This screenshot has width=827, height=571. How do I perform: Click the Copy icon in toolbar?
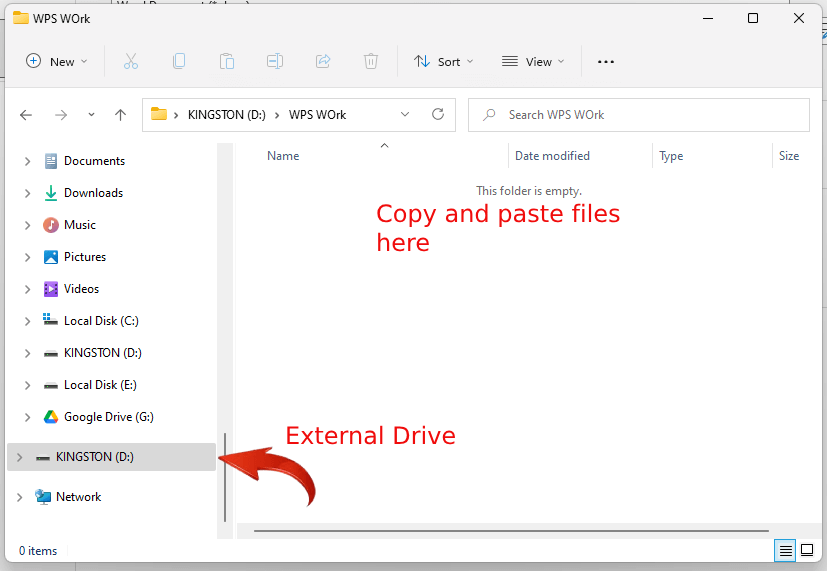point(179,62)
